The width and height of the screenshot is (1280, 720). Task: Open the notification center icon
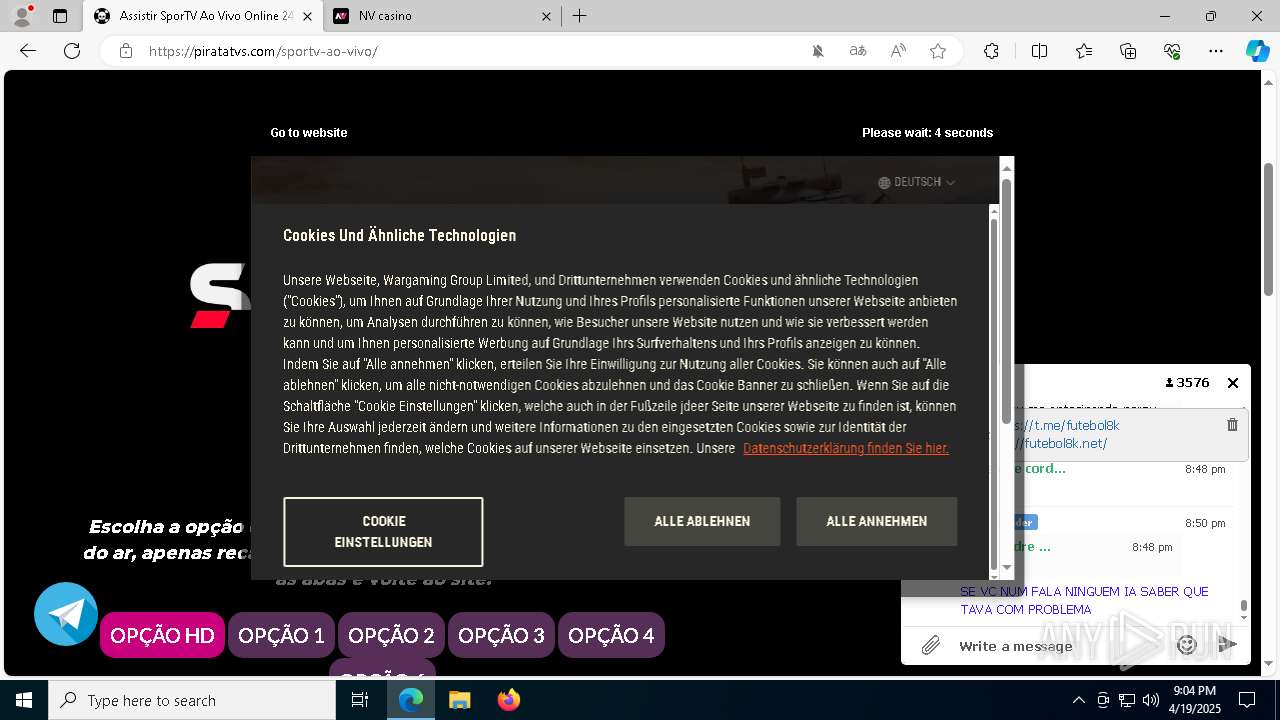[1247, 700]
